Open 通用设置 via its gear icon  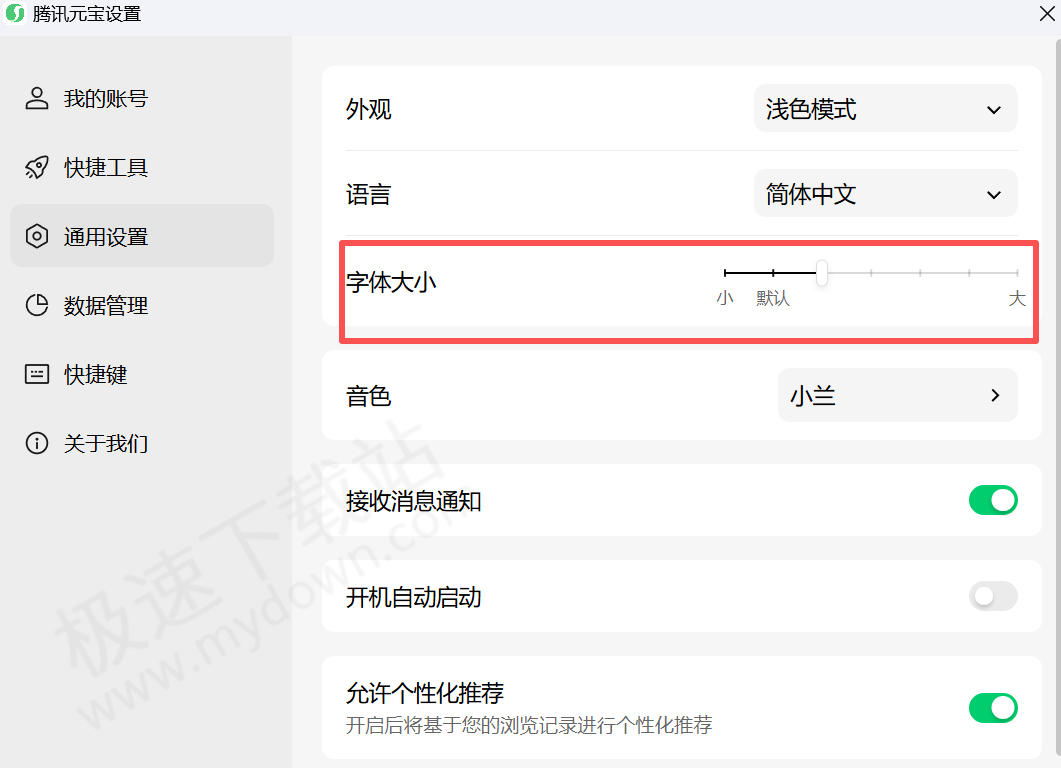36,236
